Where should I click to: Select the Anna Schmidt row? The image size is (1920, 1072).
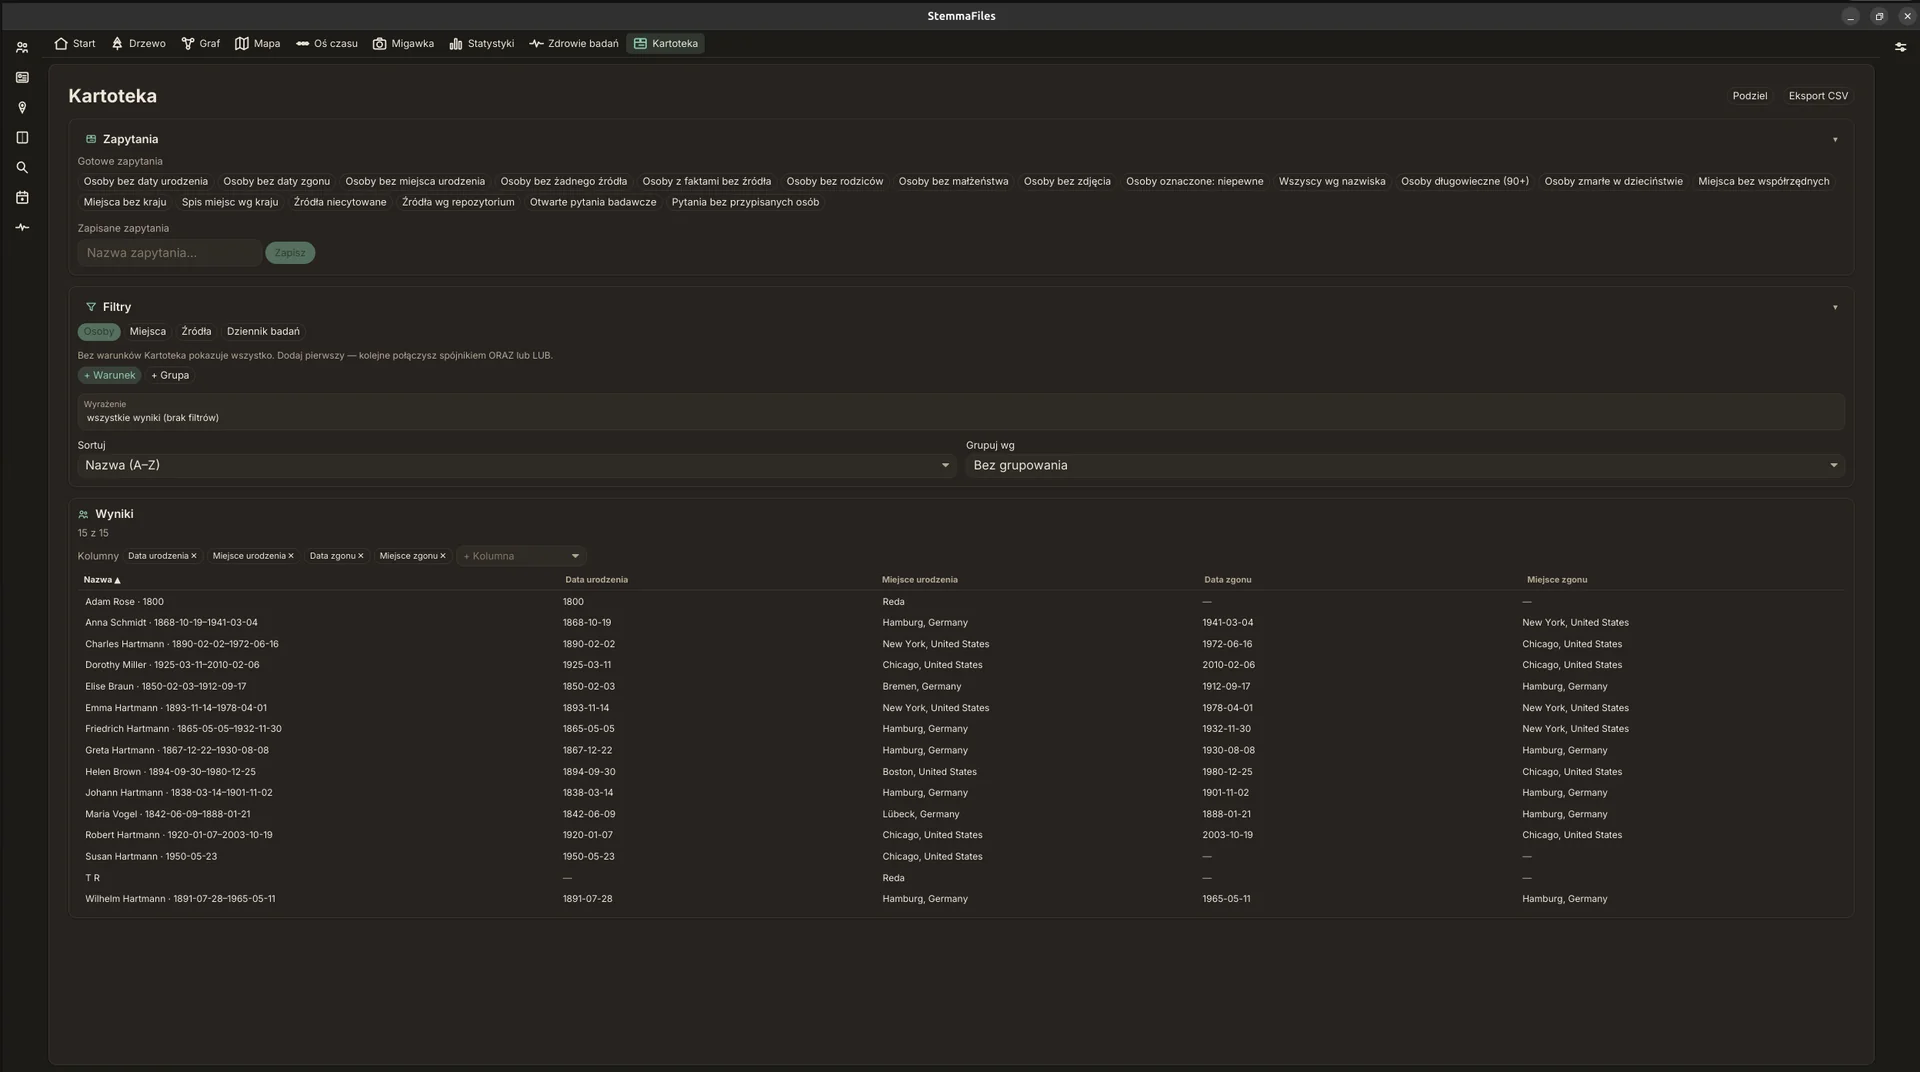pos(960,623)
